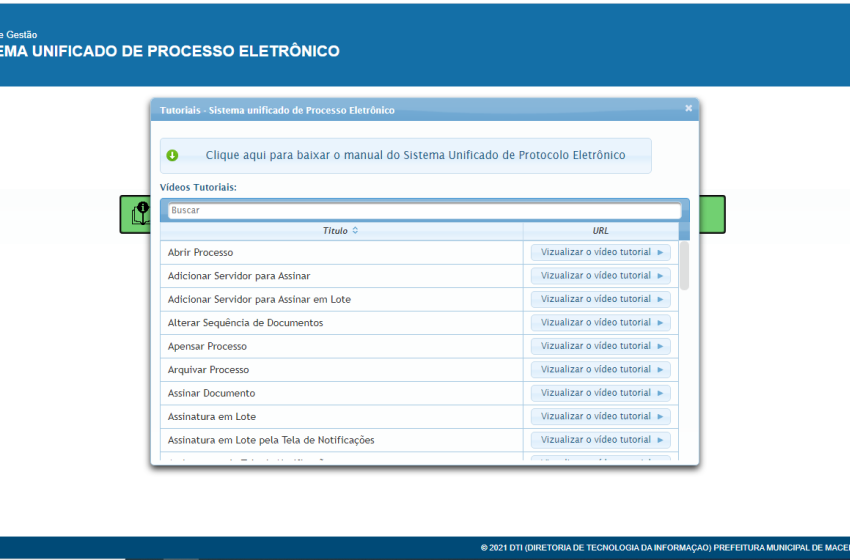Select Assinatura em Lote pela Tela de Notificações

pyautogui.click(x=271, y=440)
